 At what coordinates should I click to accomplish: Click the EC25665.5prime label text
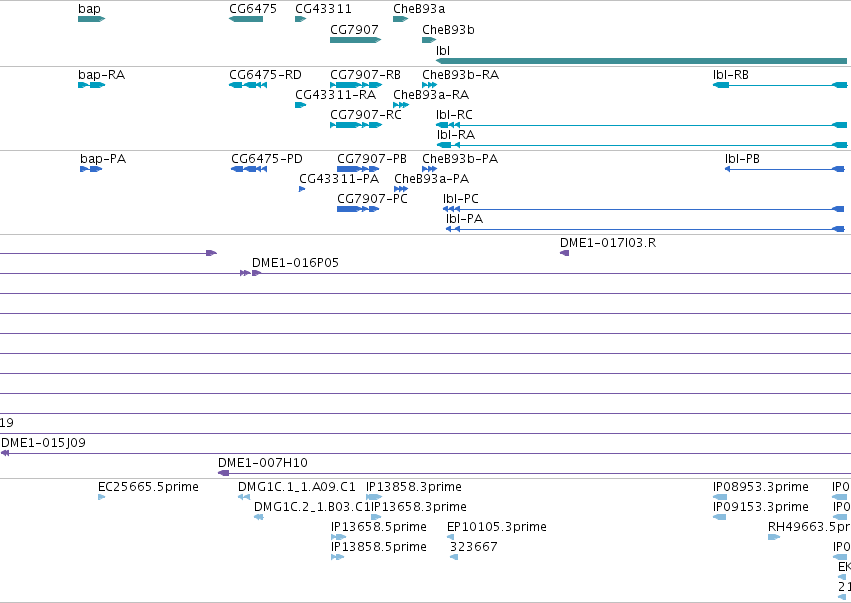(x=148, y=487)
